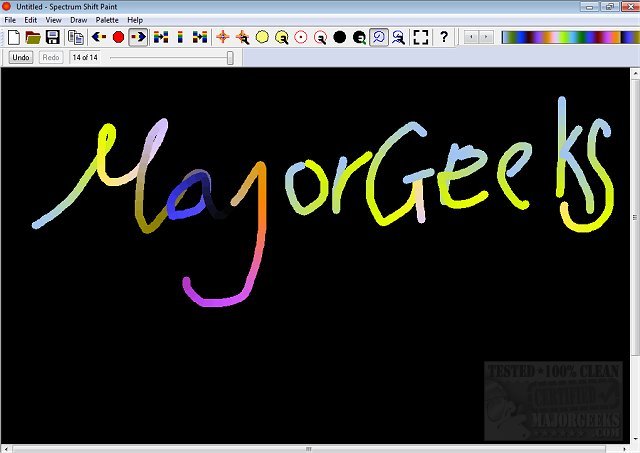Open the File menu
640x453 pixels.
[10, 20]
